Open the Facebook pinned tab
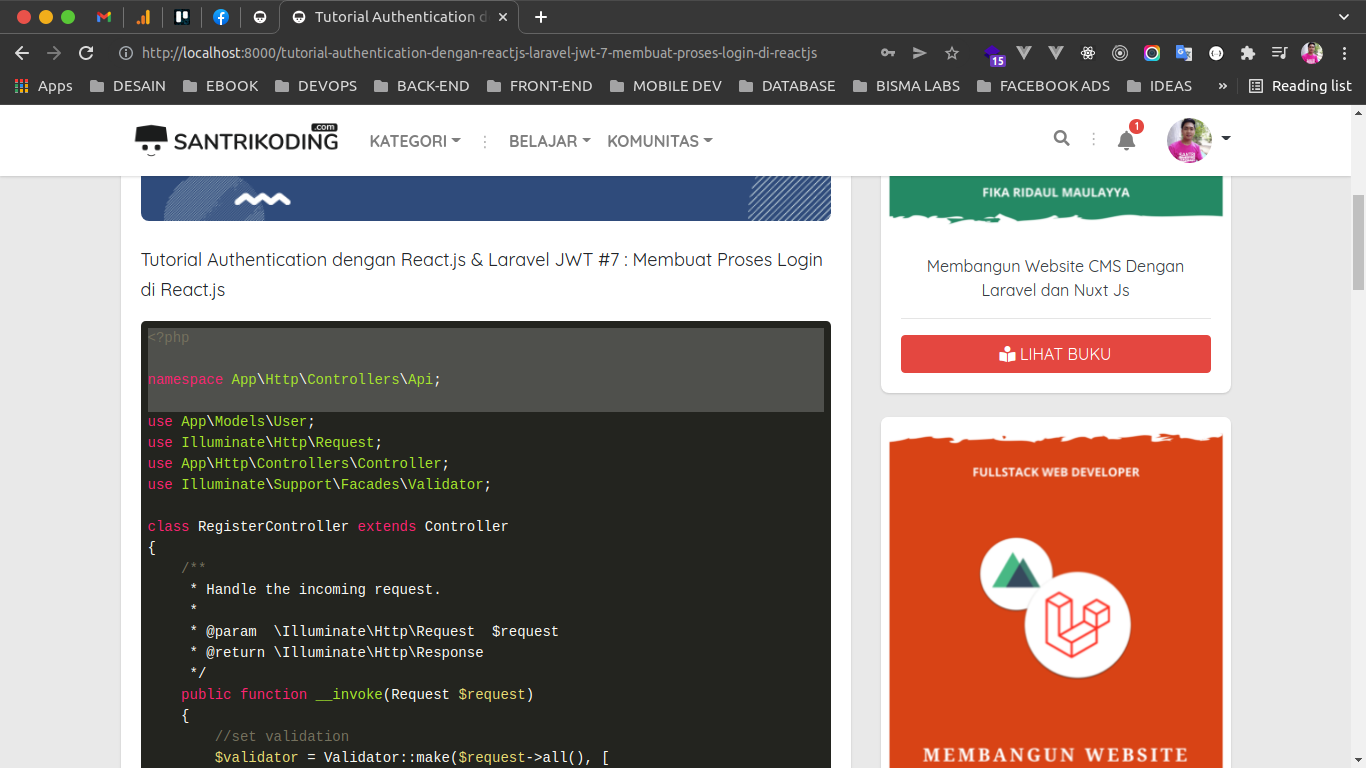 (220, 16)
